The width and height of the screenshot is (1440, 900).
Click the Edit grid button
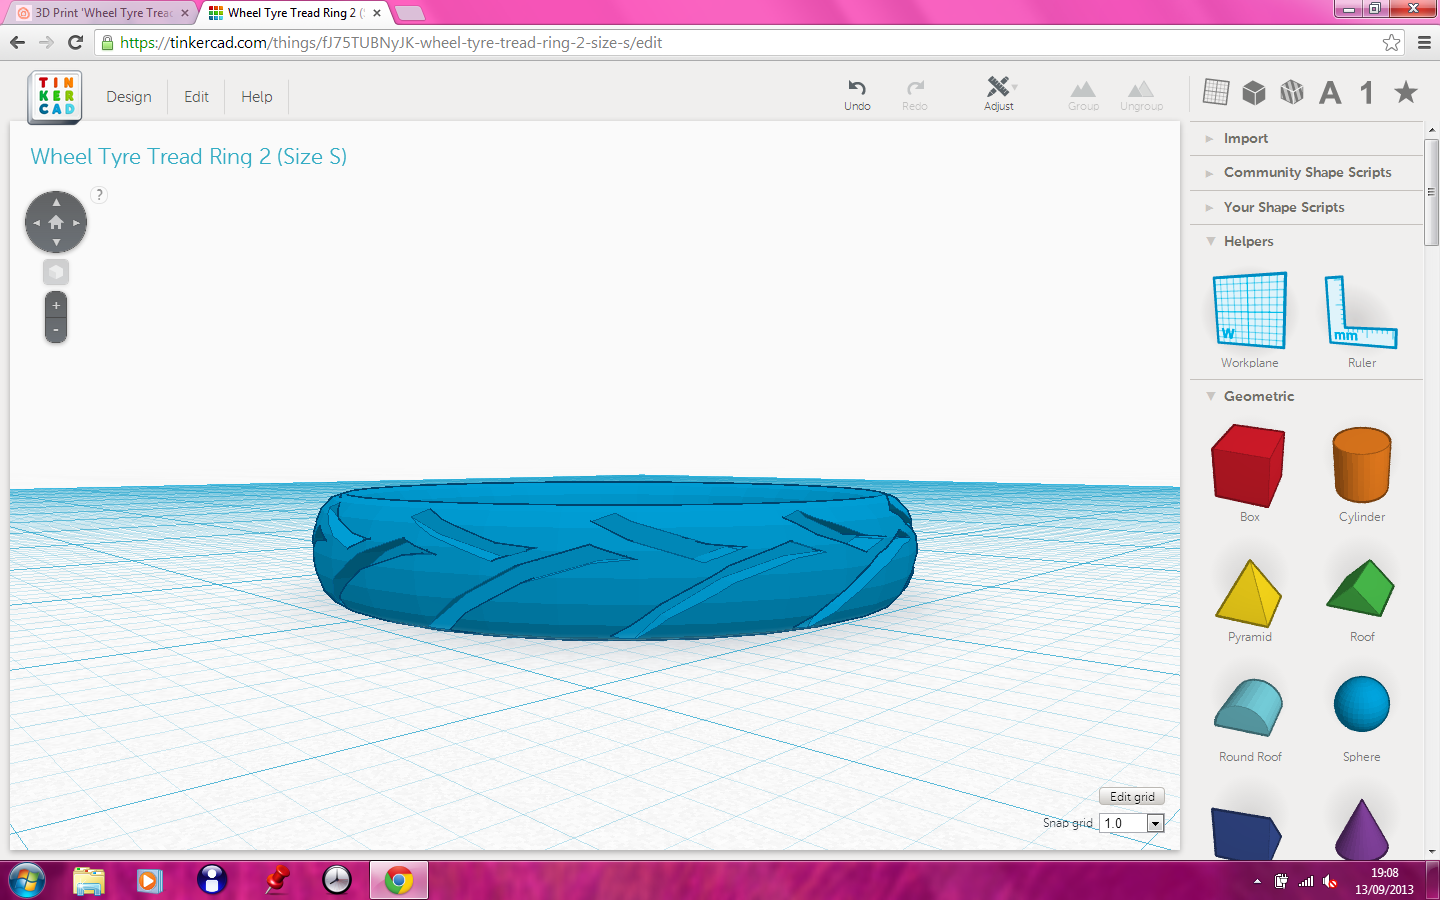tap(1132, 797)
